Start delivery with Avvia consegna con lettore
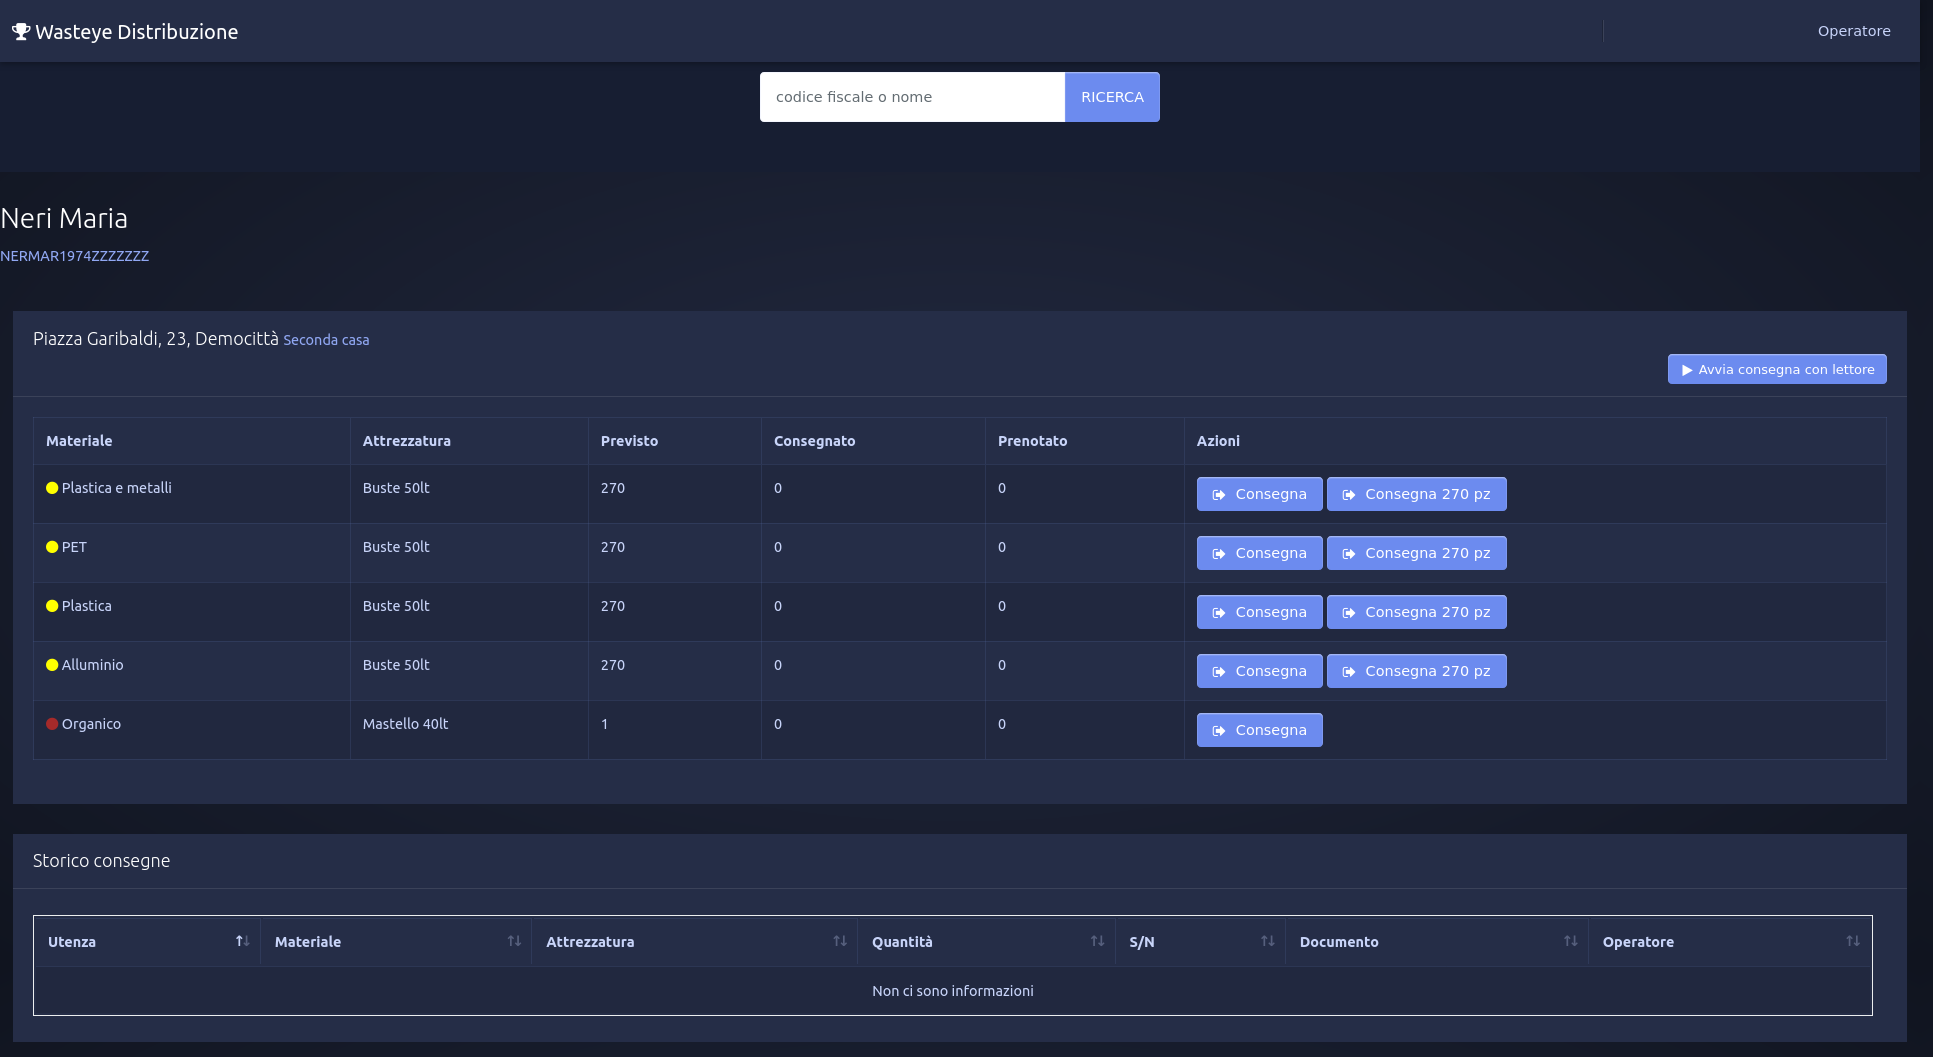The width and height of the screenshot is (1933, 1057). pyautogui.click(x=1776, y=369)
